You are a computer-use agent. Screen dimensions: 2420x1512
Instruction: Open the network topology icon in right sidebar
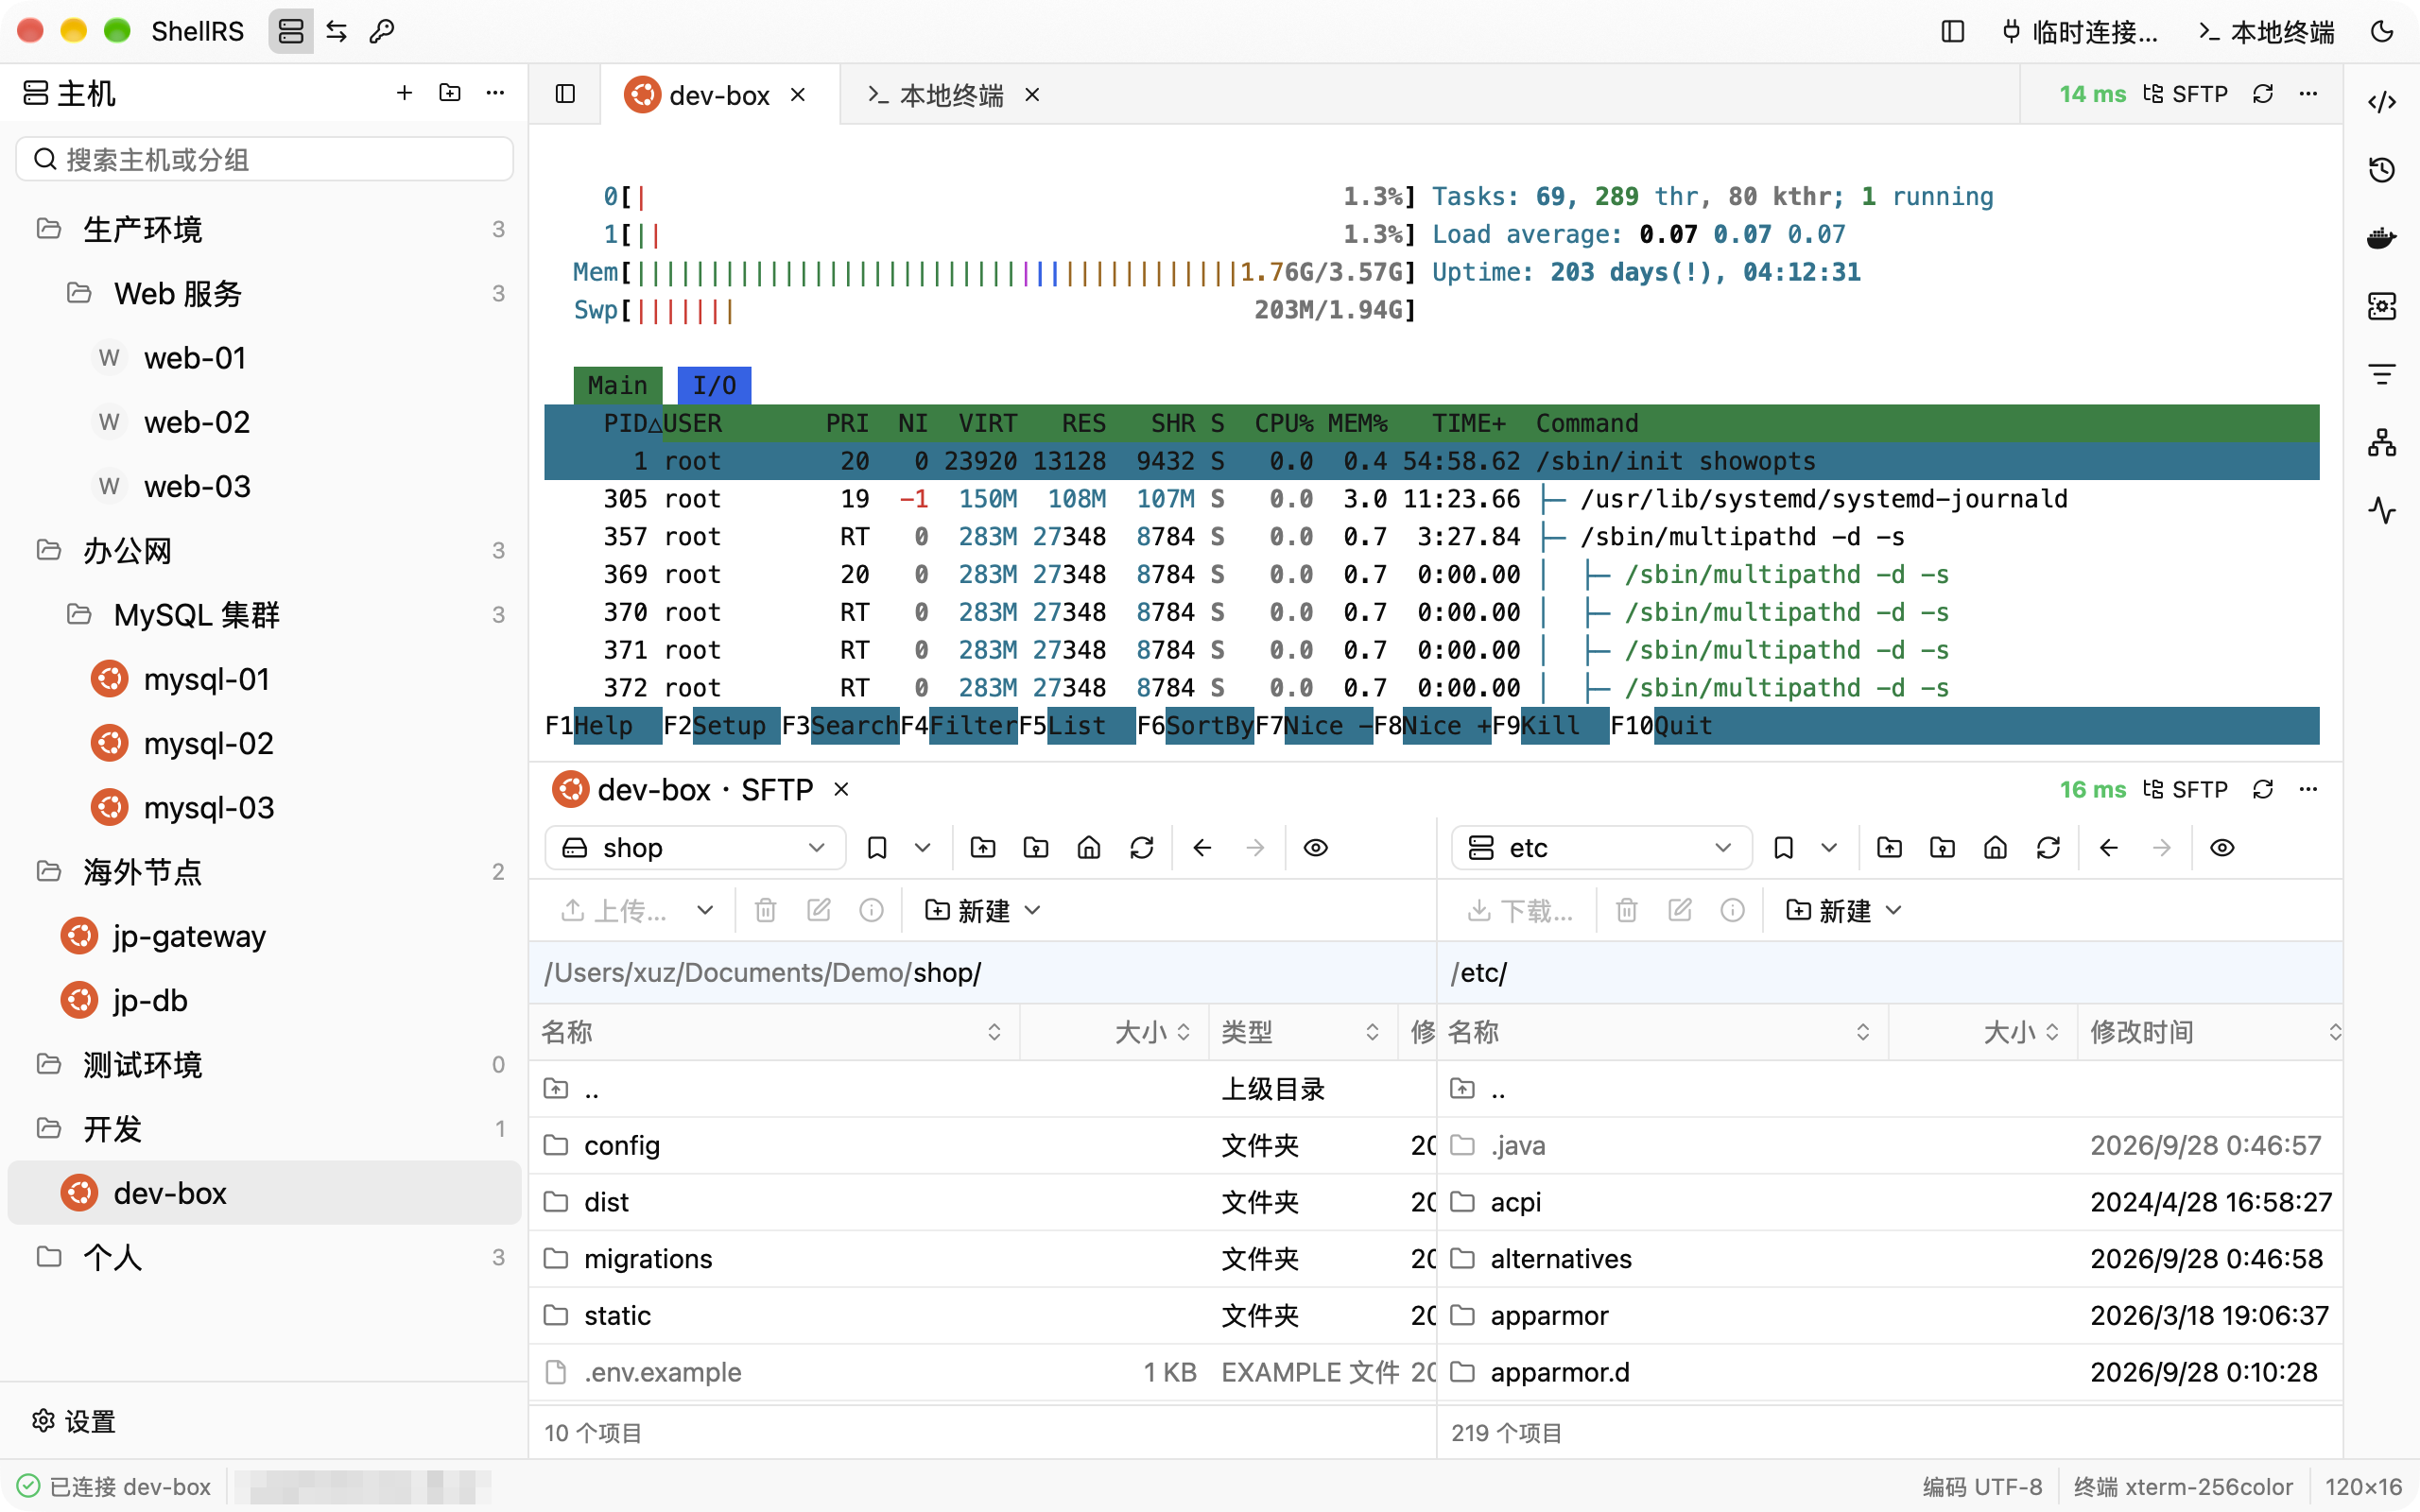pos(2382,443)
